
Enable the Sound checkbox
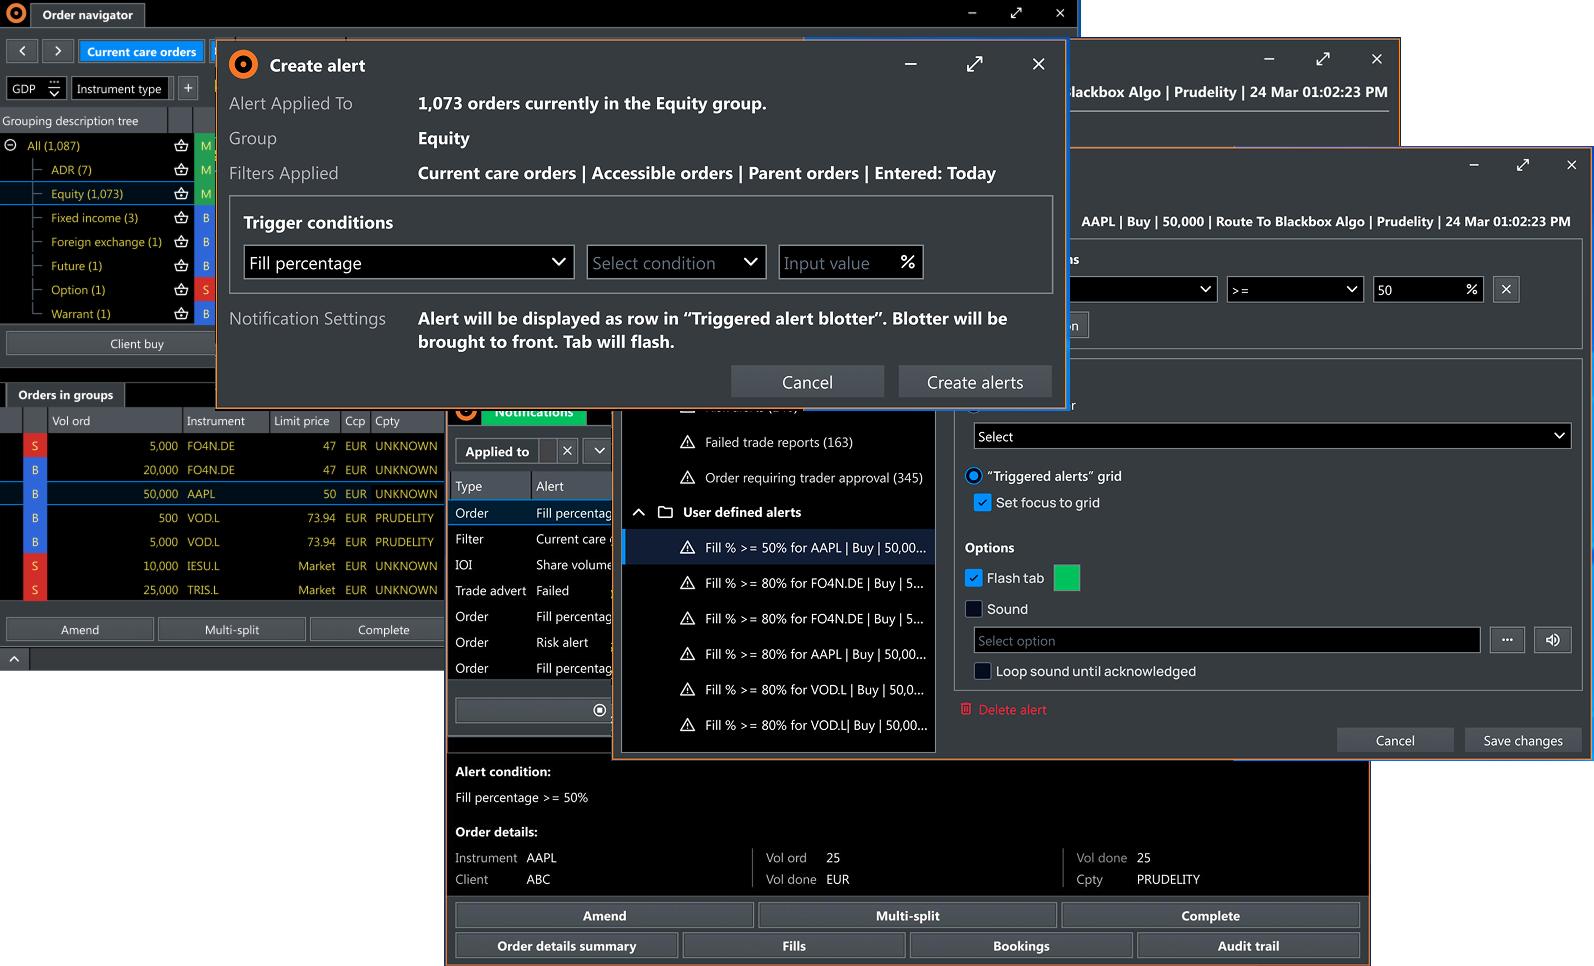(973, 609)
